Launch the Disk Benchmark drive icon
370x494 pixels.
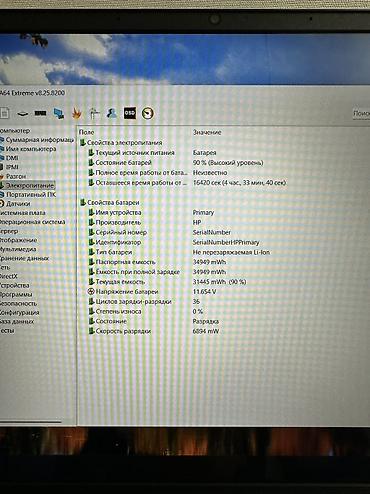22,114
